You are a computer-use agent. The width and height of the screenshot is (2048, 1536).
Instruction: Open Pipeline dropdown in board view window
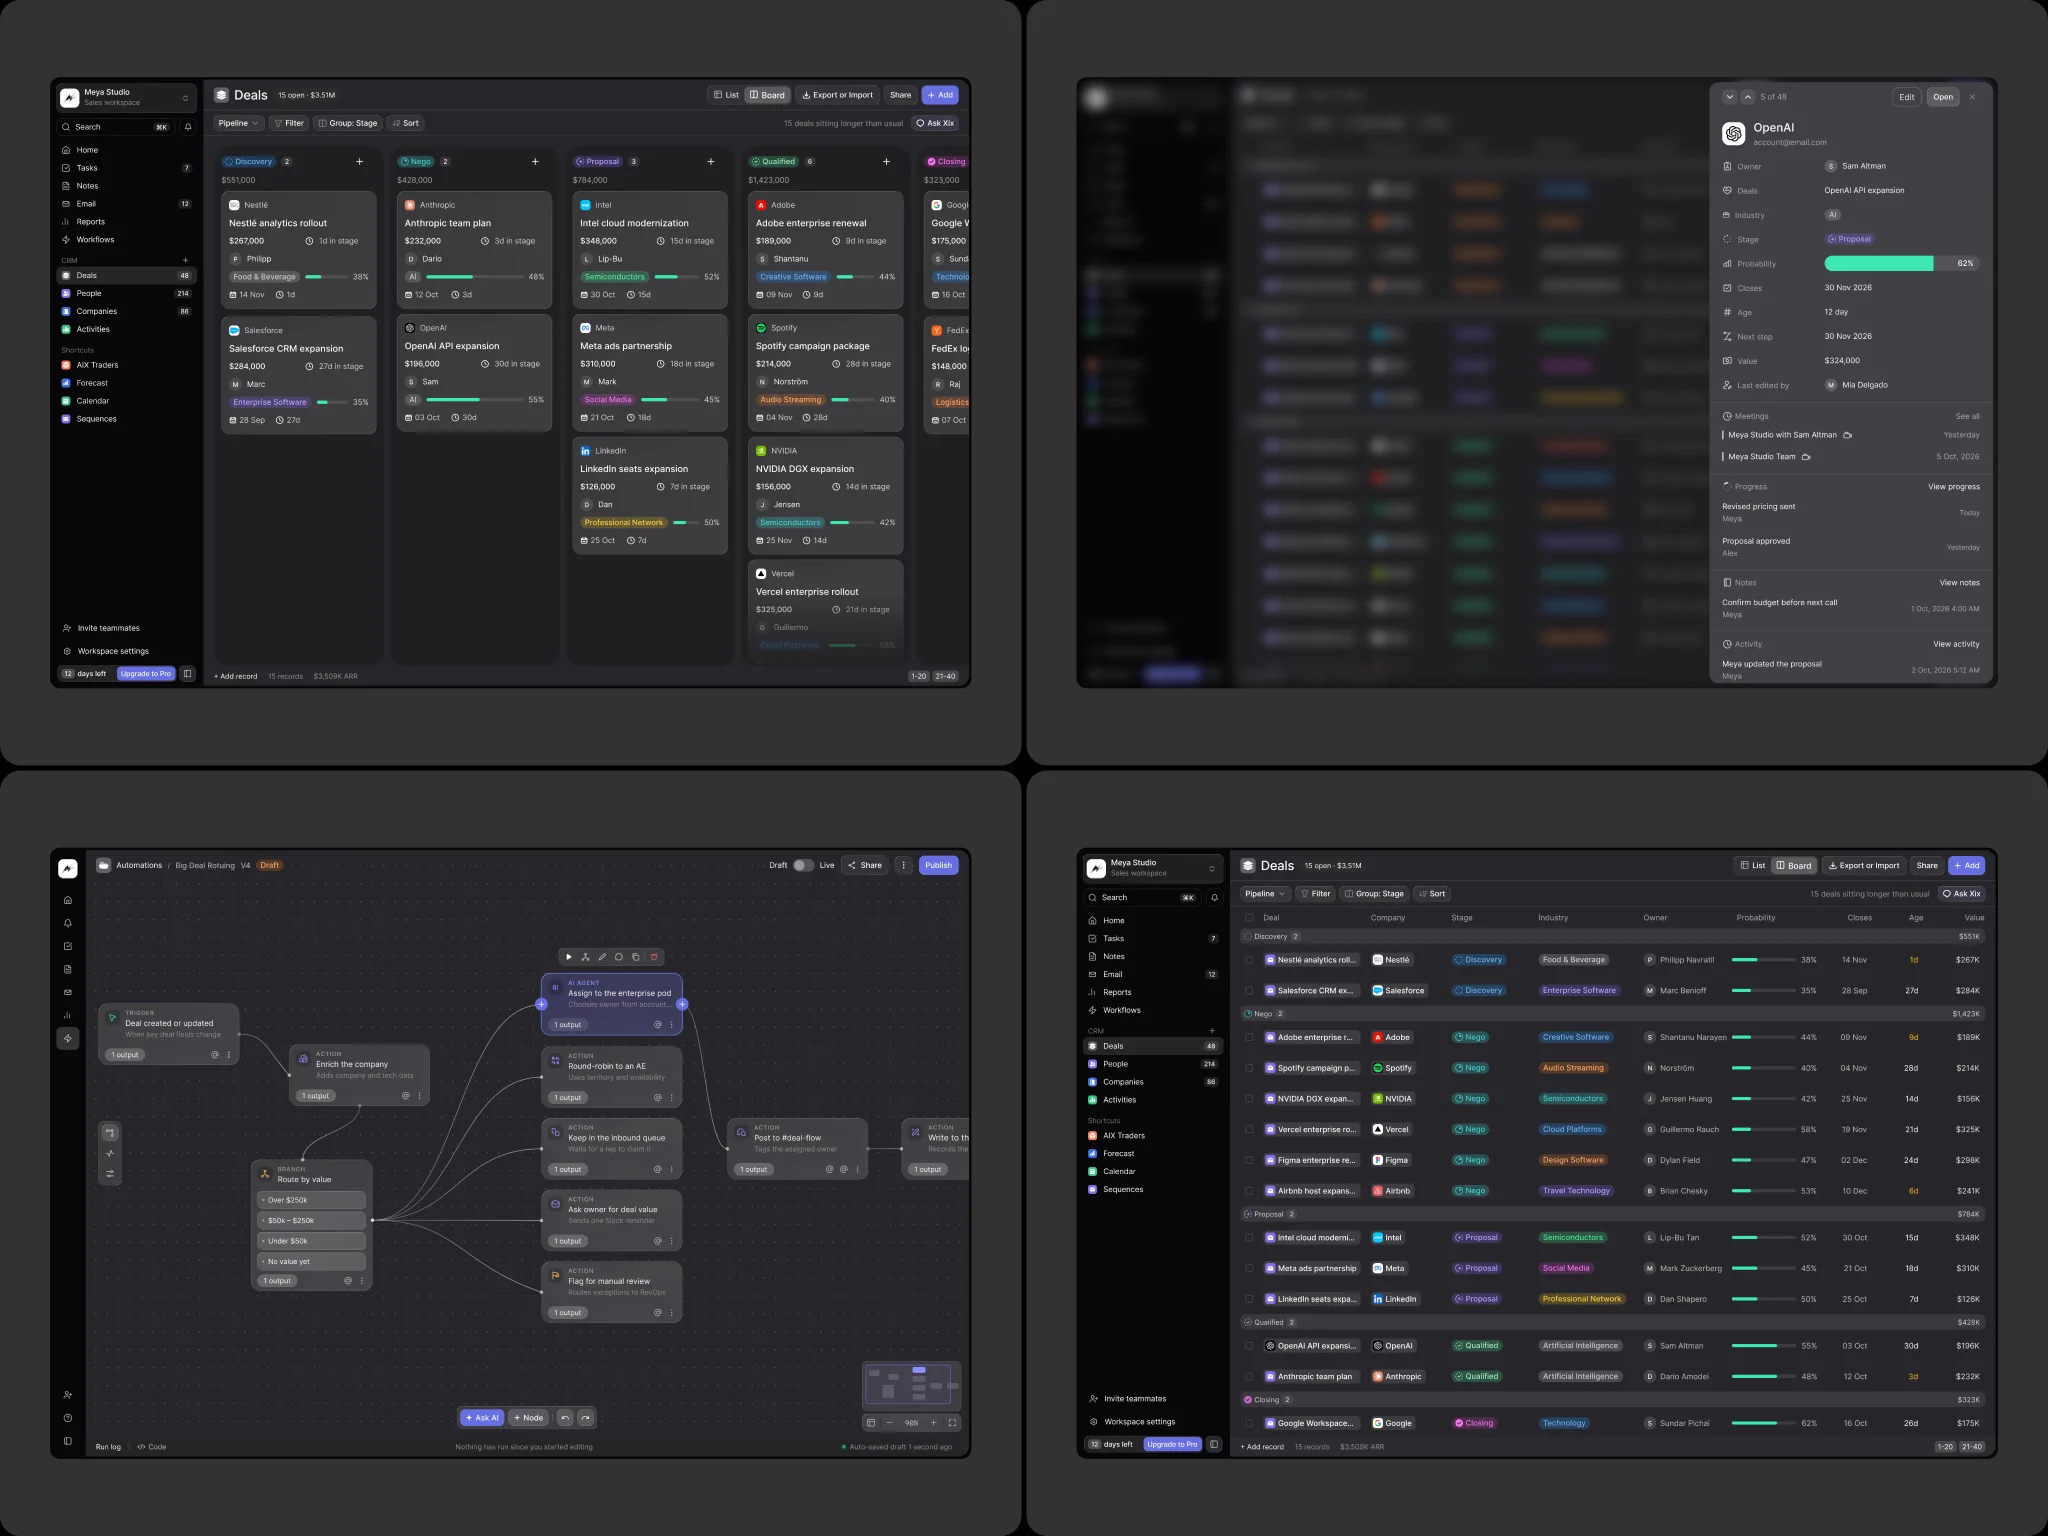pos(238,123)
